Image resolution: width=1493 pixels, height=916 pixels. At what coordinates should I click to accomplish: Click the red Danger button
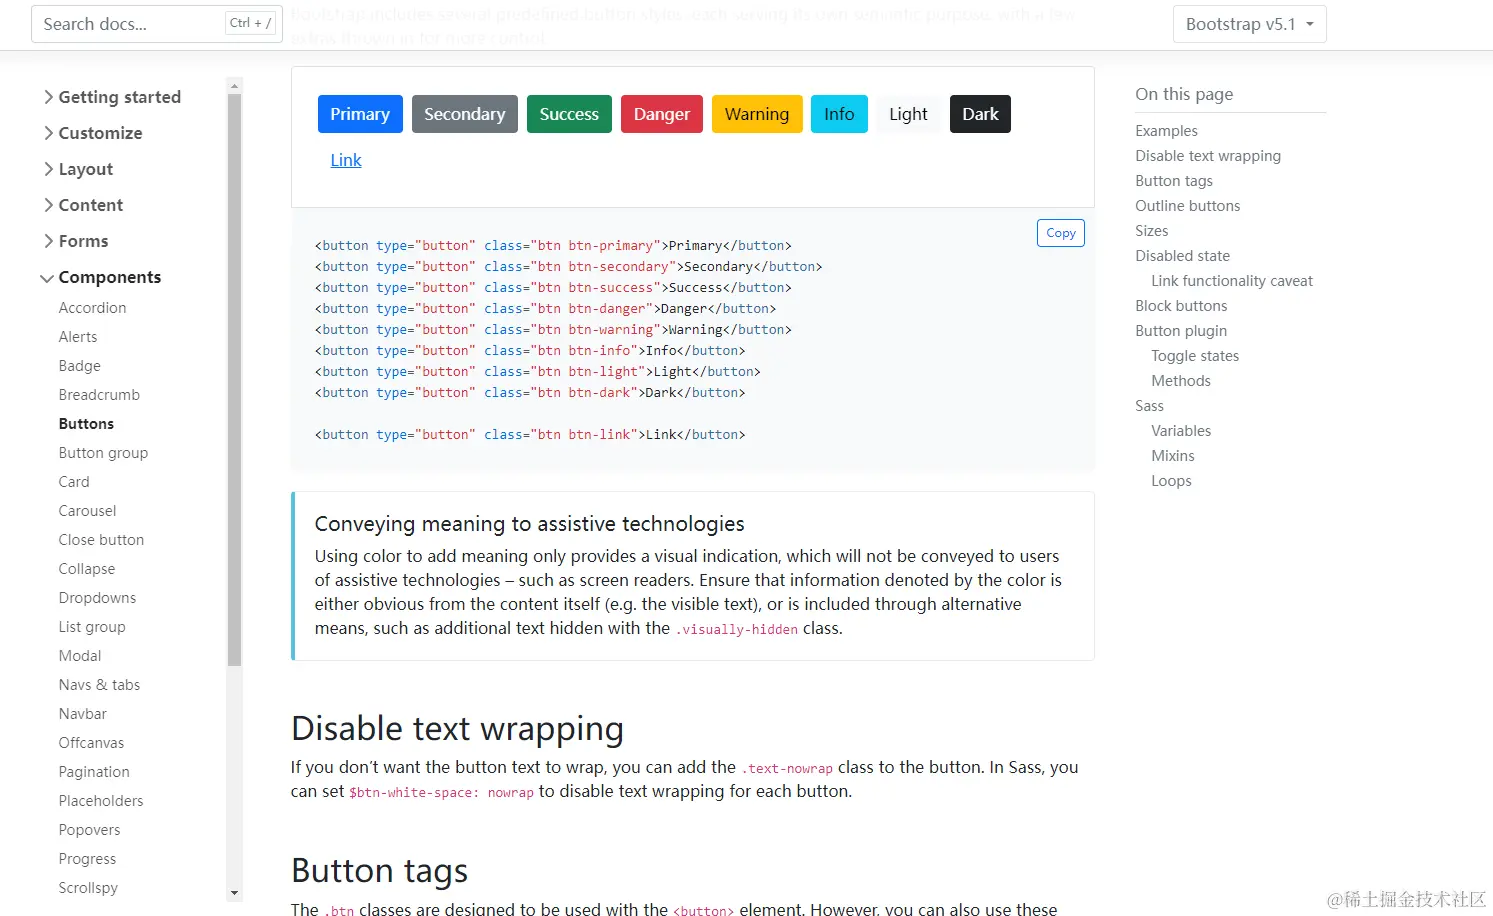tap(661, 114)
